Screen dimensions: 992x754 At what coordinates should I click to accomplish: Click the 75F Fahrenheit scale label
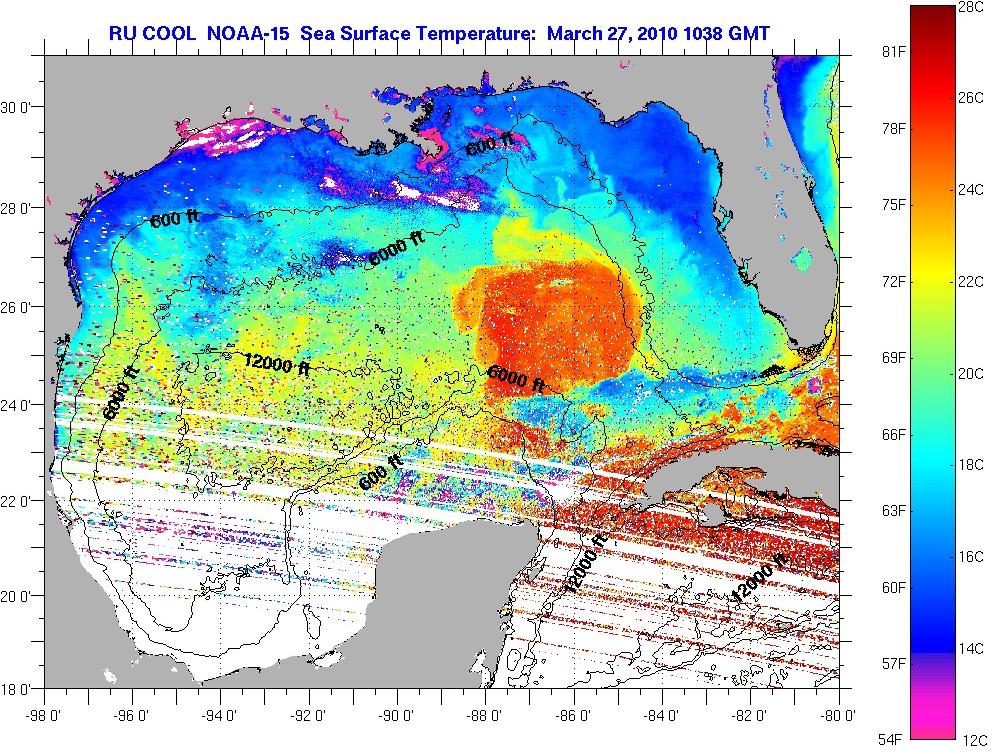(894, 205)
